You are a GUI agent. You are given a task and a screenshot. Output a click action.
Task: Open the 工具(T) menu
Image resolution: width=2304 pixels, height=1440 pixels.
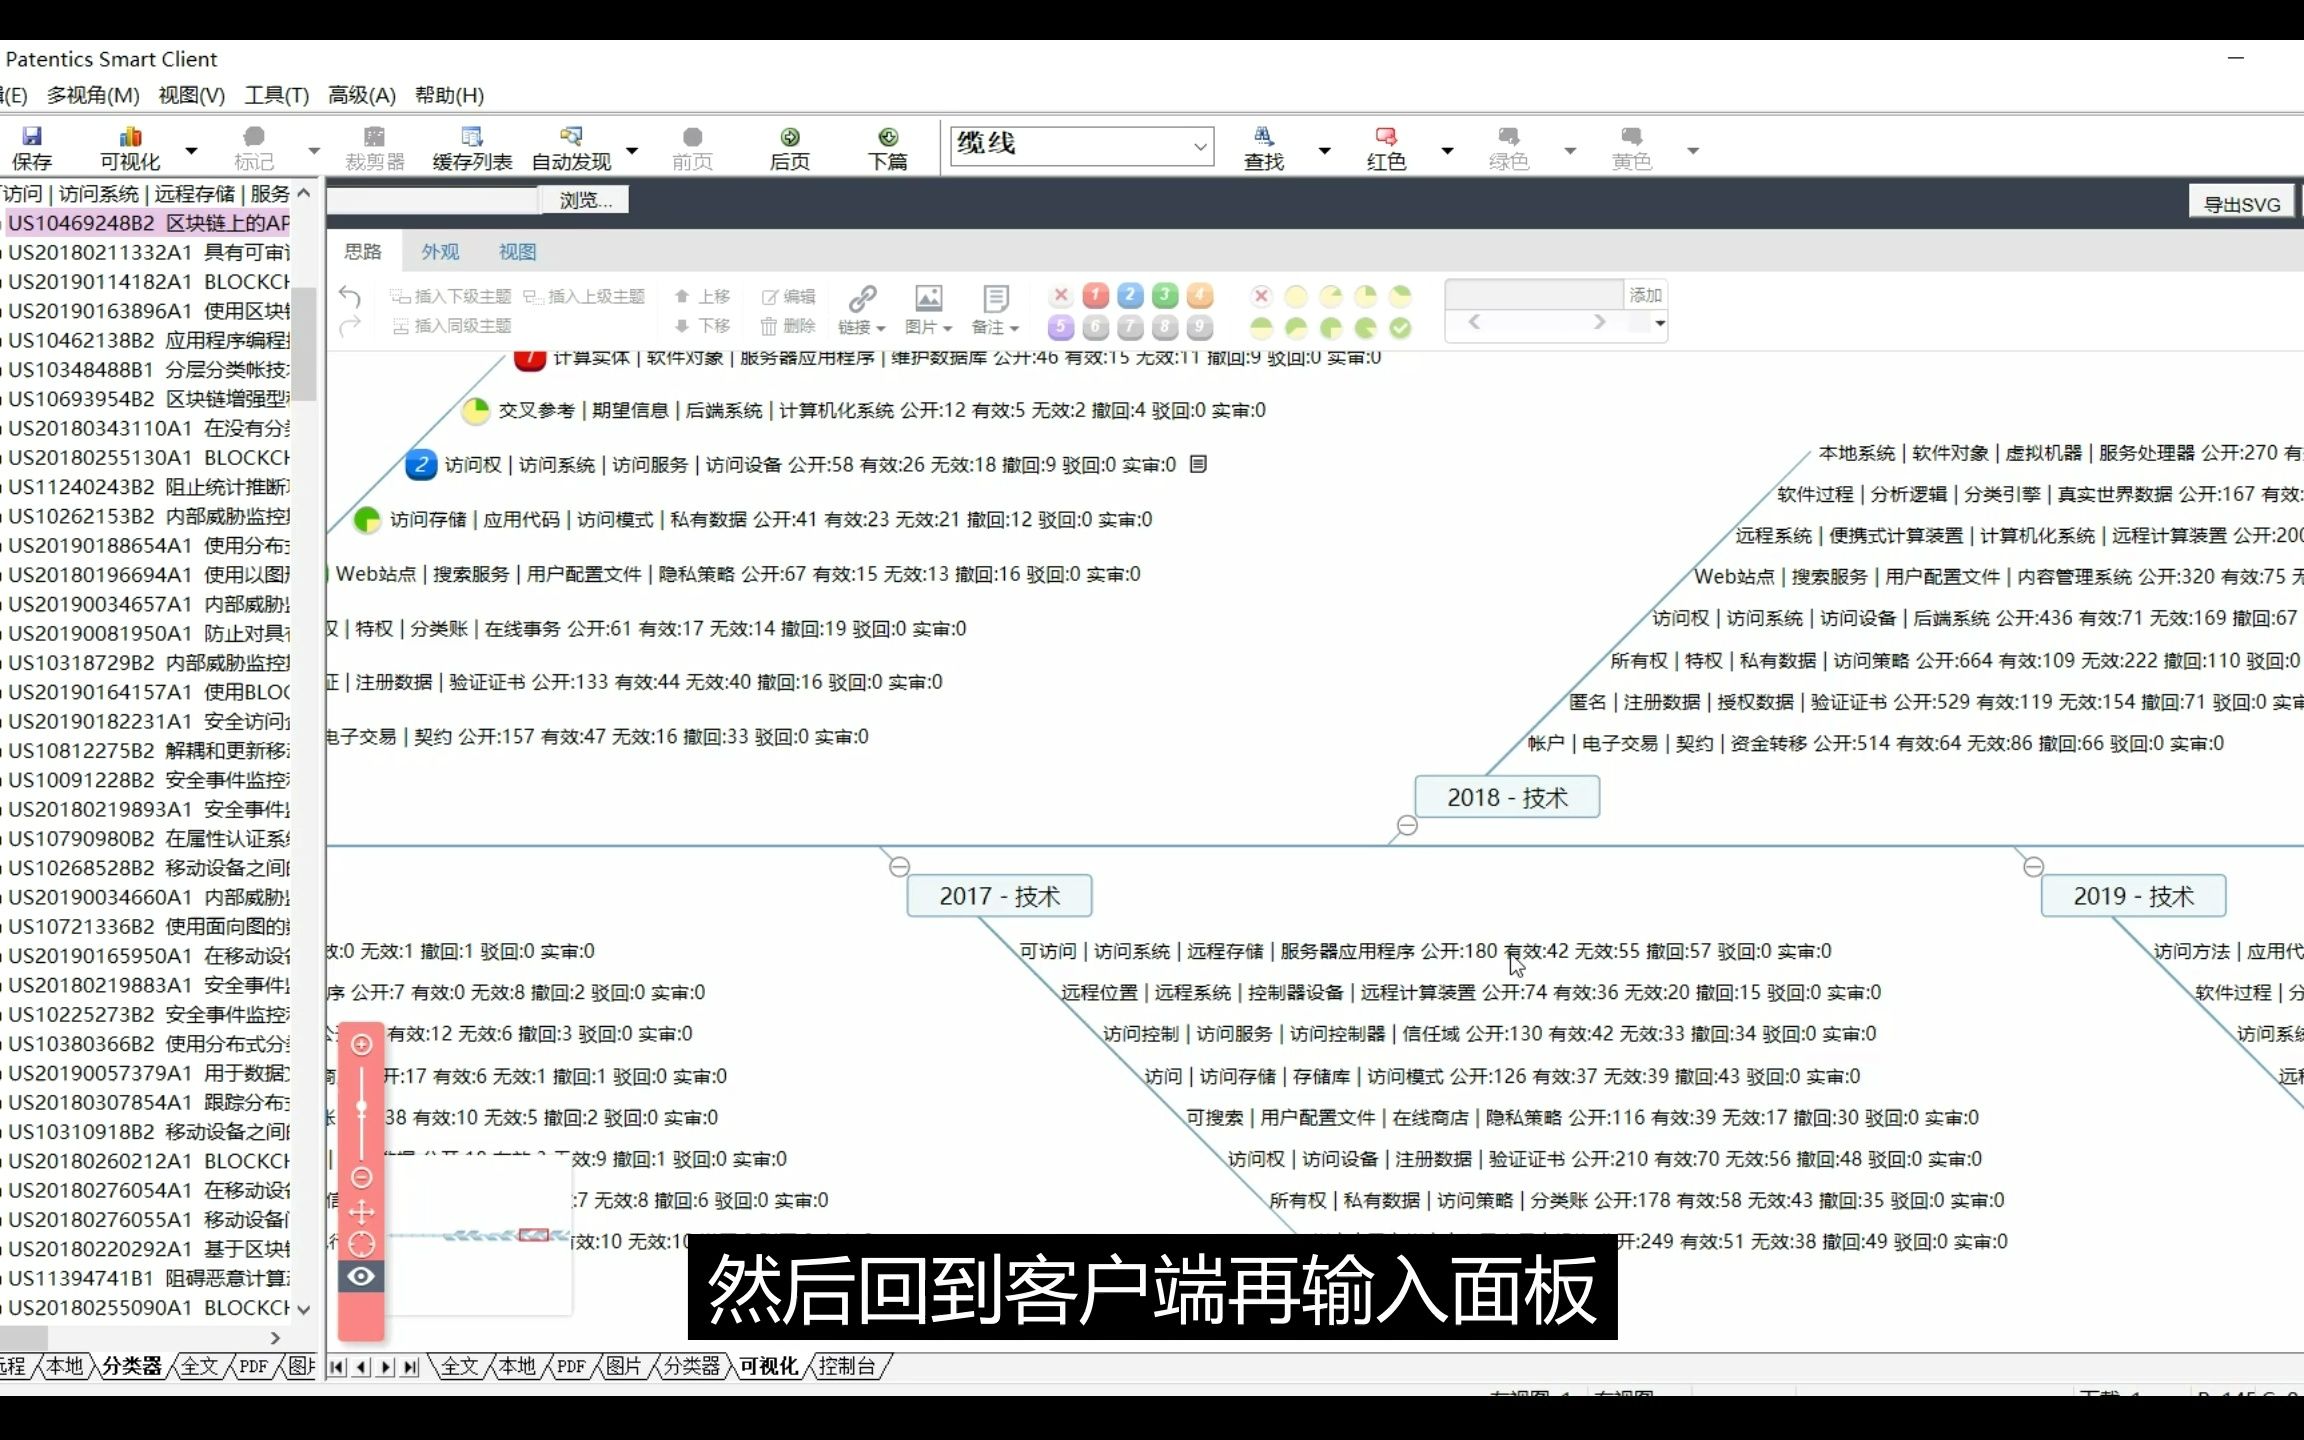pyautogui.click(x=277, y=95)
